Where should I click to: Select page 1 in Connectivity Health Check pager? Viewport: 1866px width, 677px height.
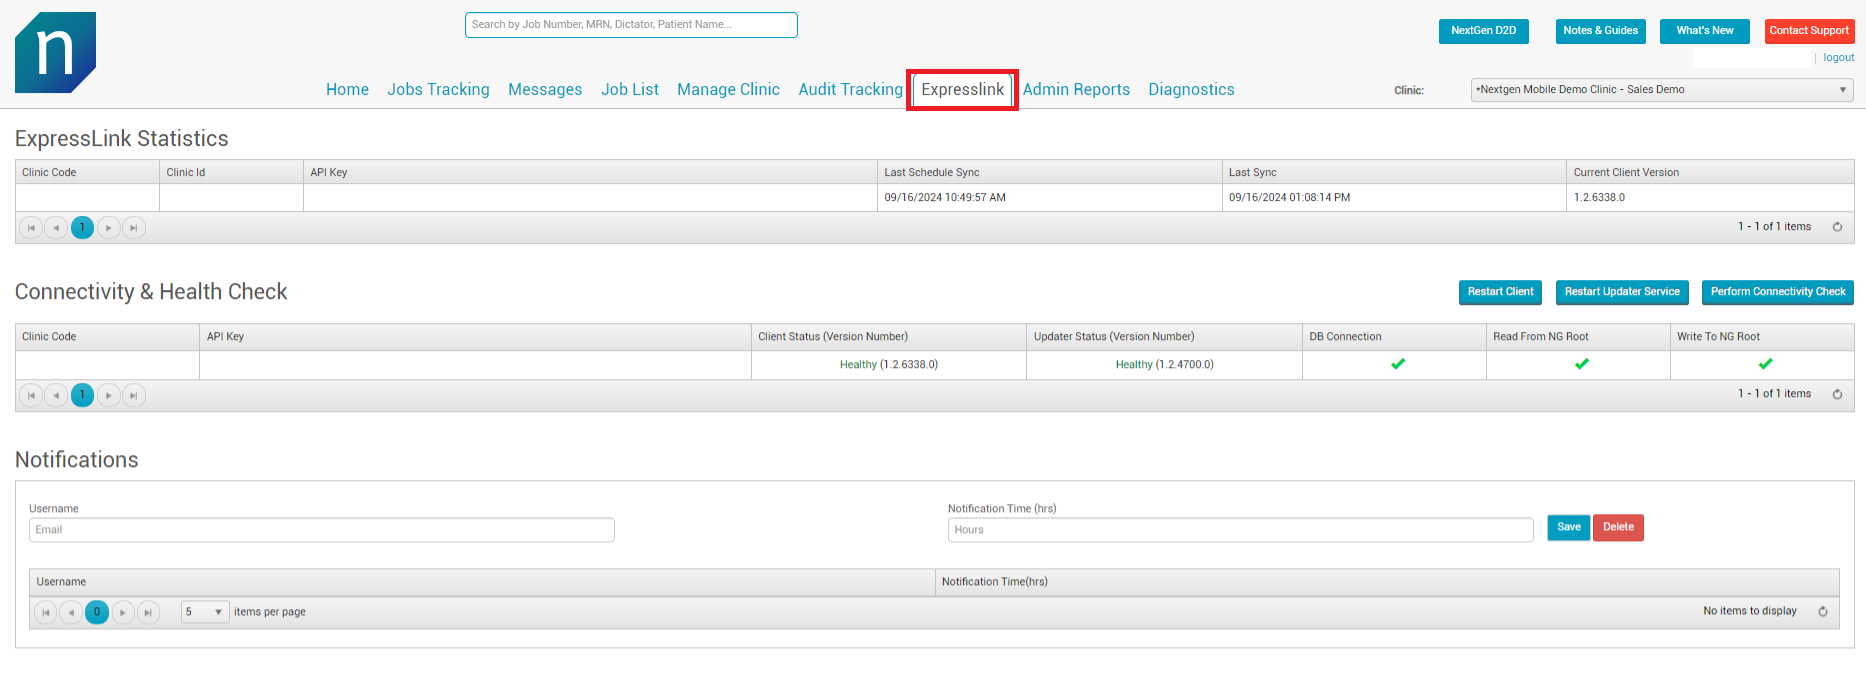coord(82,395)
